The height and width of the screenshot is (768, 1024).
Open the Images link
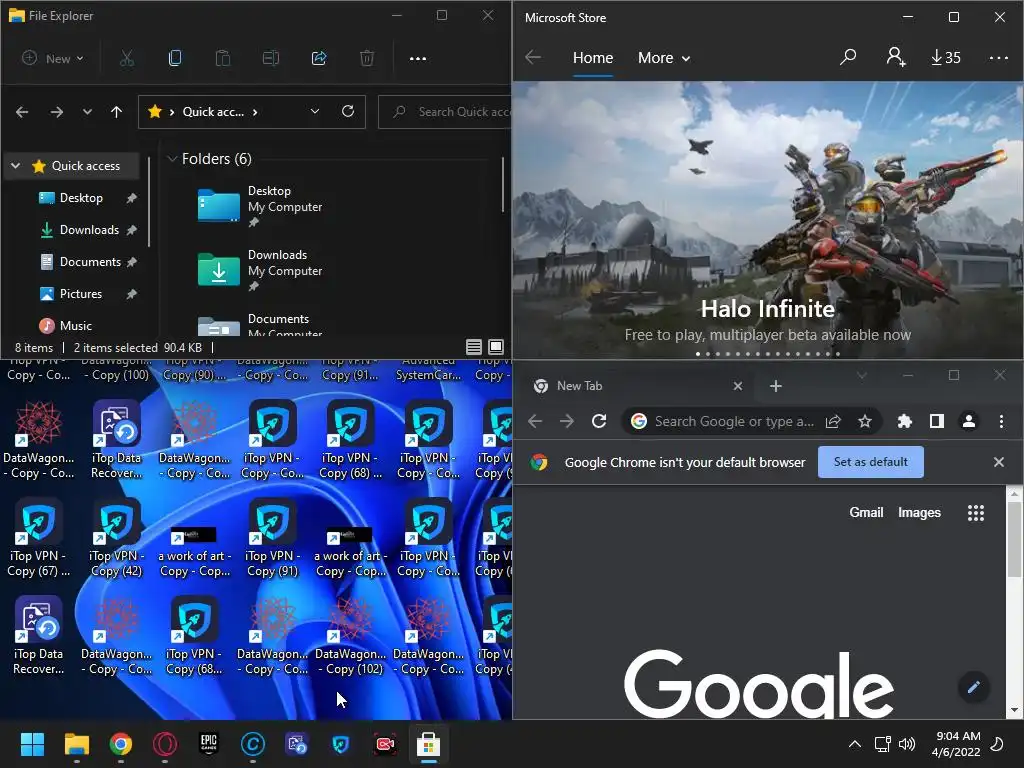[x=919, y=513]
